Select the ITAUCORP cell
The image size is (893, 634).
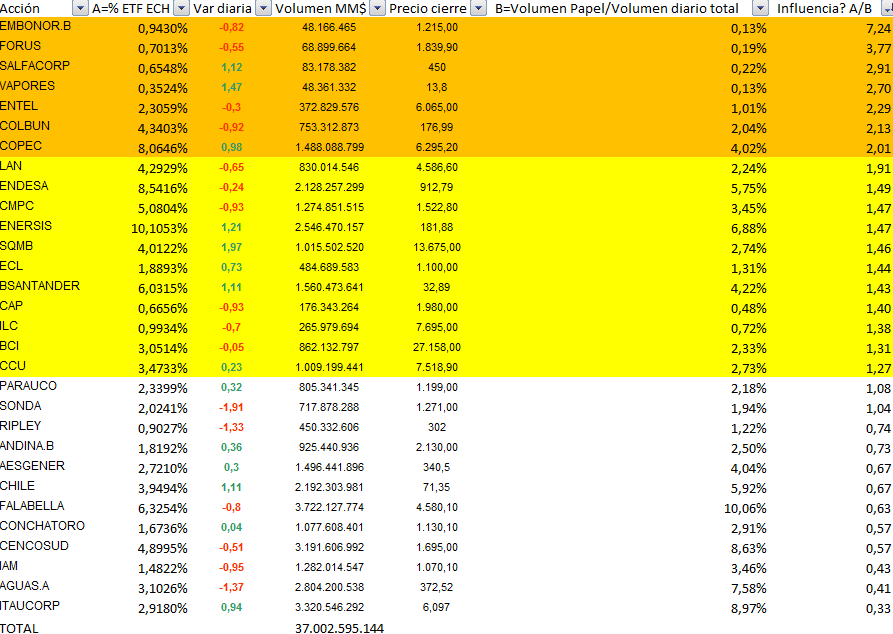coord(30,605)
